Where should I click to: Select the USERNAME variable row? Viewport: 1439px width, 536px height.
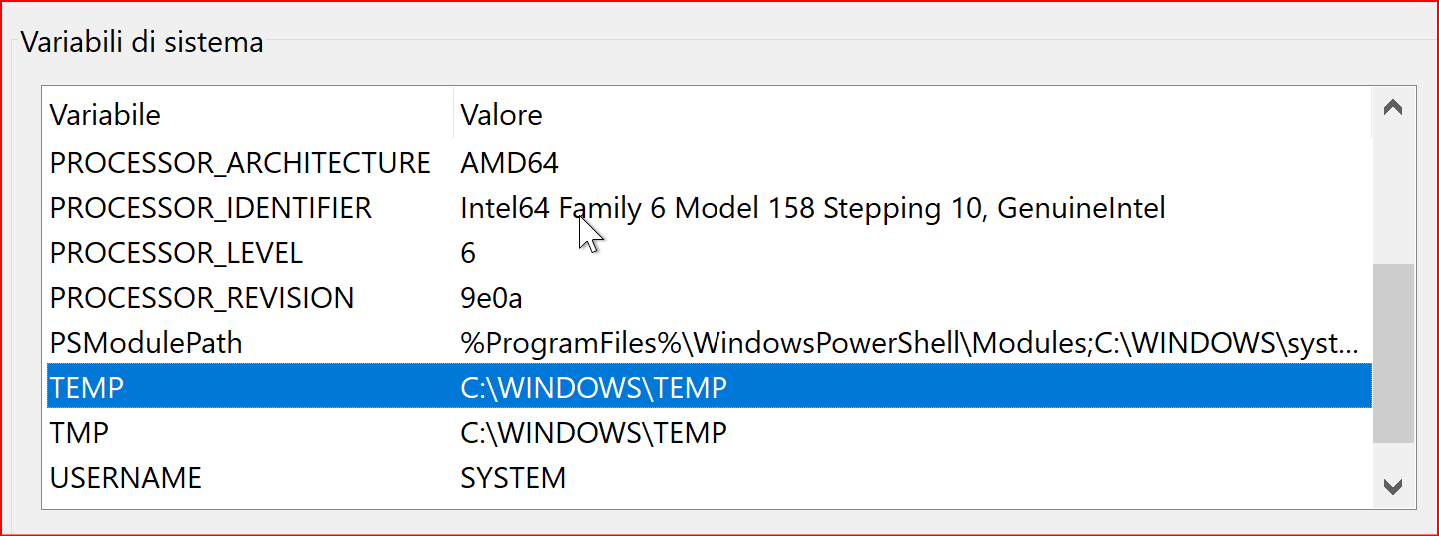(709, 478)
